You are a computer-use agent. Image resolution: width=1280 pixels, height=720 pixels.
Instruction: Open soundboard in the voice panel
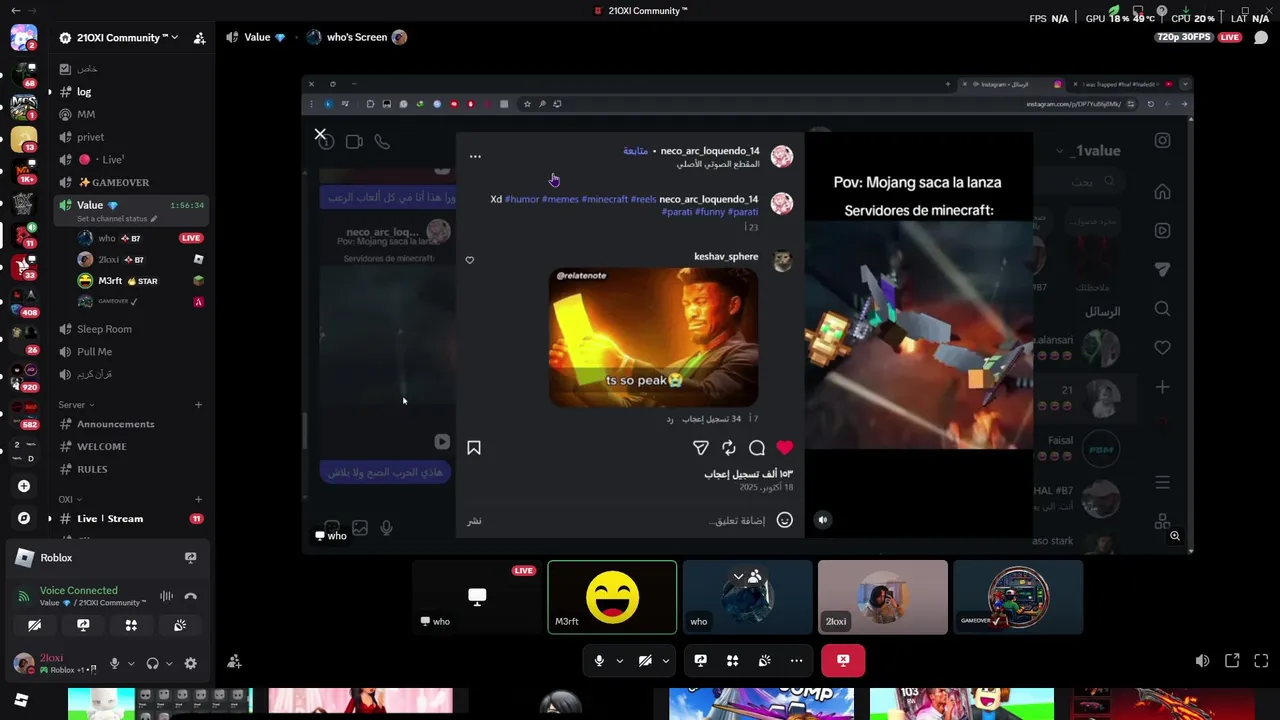(x=180, y=625)
